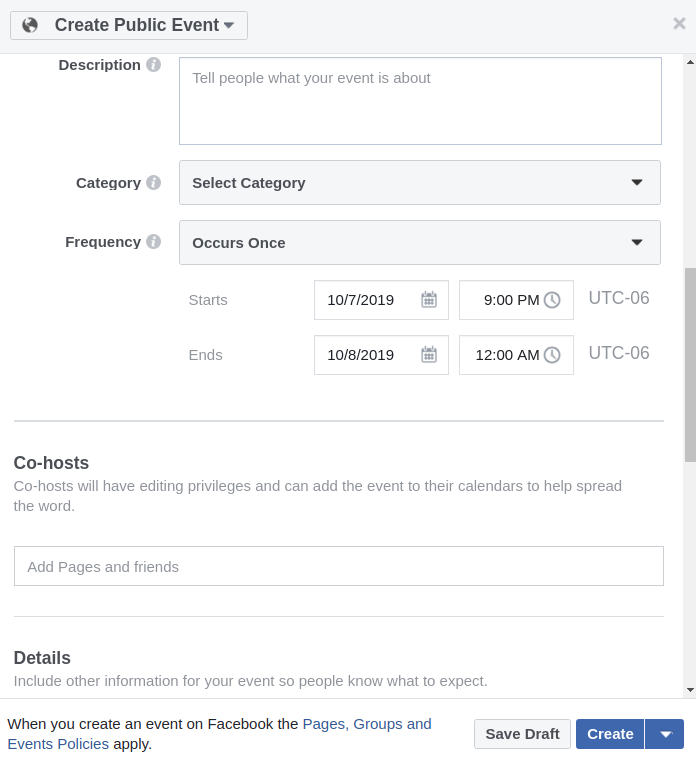Click the info icon beside Category
696x769 pixels.
153,183
